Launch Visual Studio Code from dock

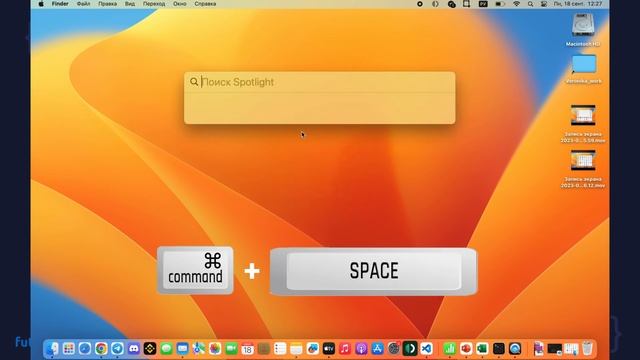coord(427,348)
